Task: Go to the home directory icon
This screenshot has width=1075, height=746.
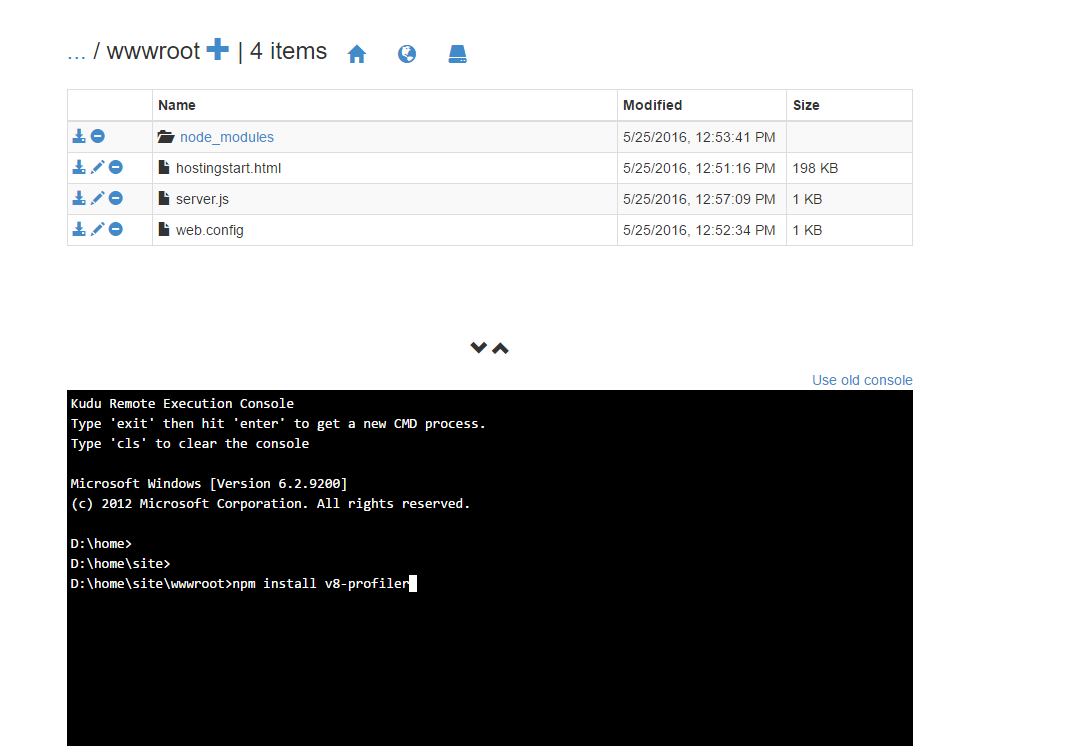Action: click(357, 53)
